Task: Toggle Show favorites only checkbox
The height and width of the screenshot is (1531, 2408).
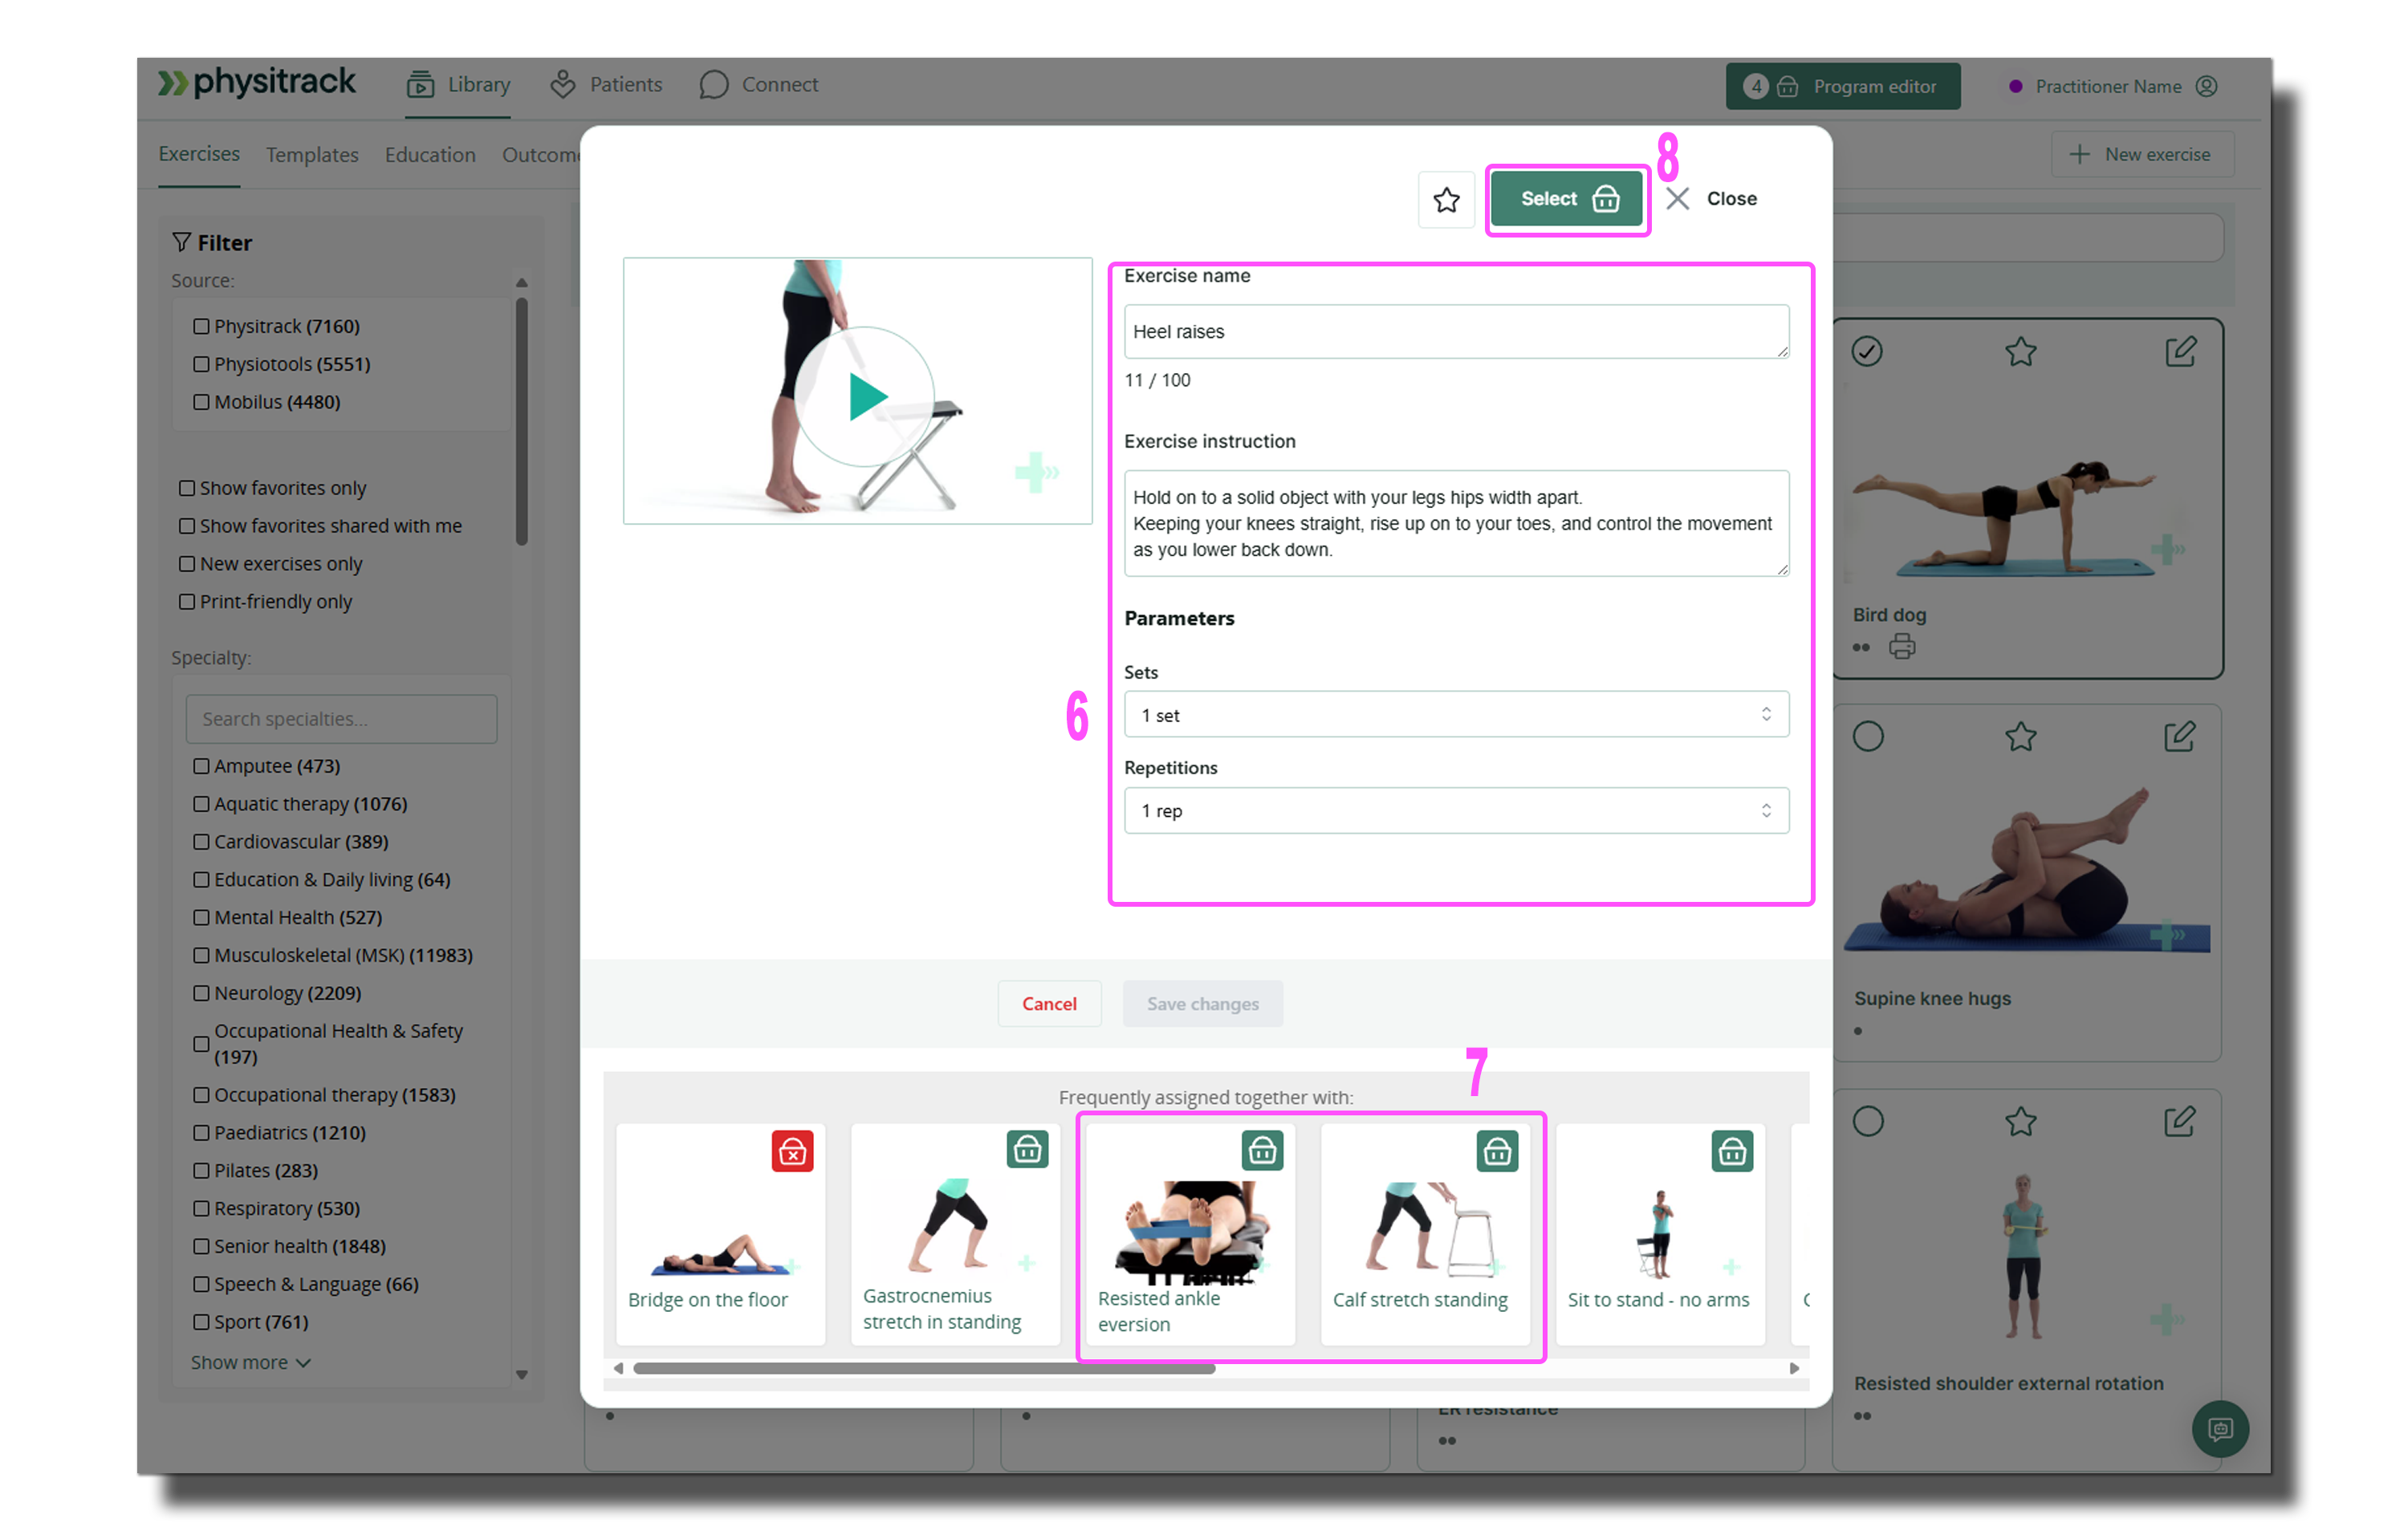Action: click(187, 488)
